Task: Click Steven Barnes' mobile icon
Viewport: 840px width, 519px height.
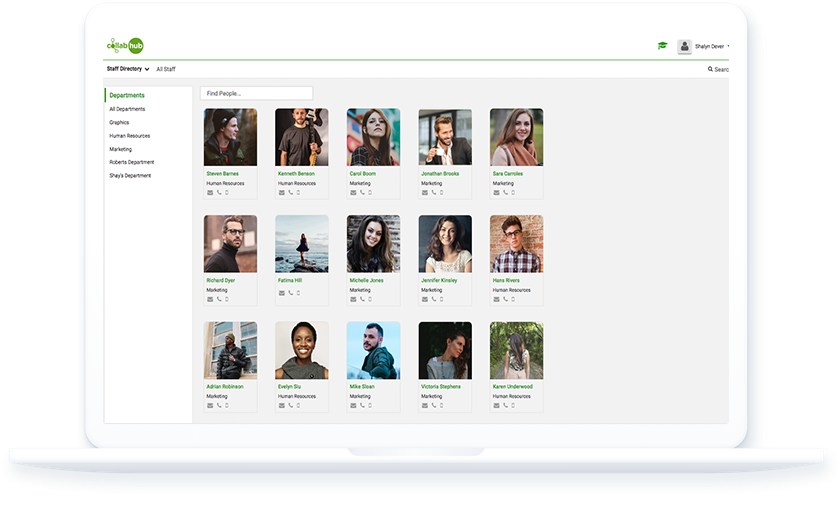Action: point(227,193)
